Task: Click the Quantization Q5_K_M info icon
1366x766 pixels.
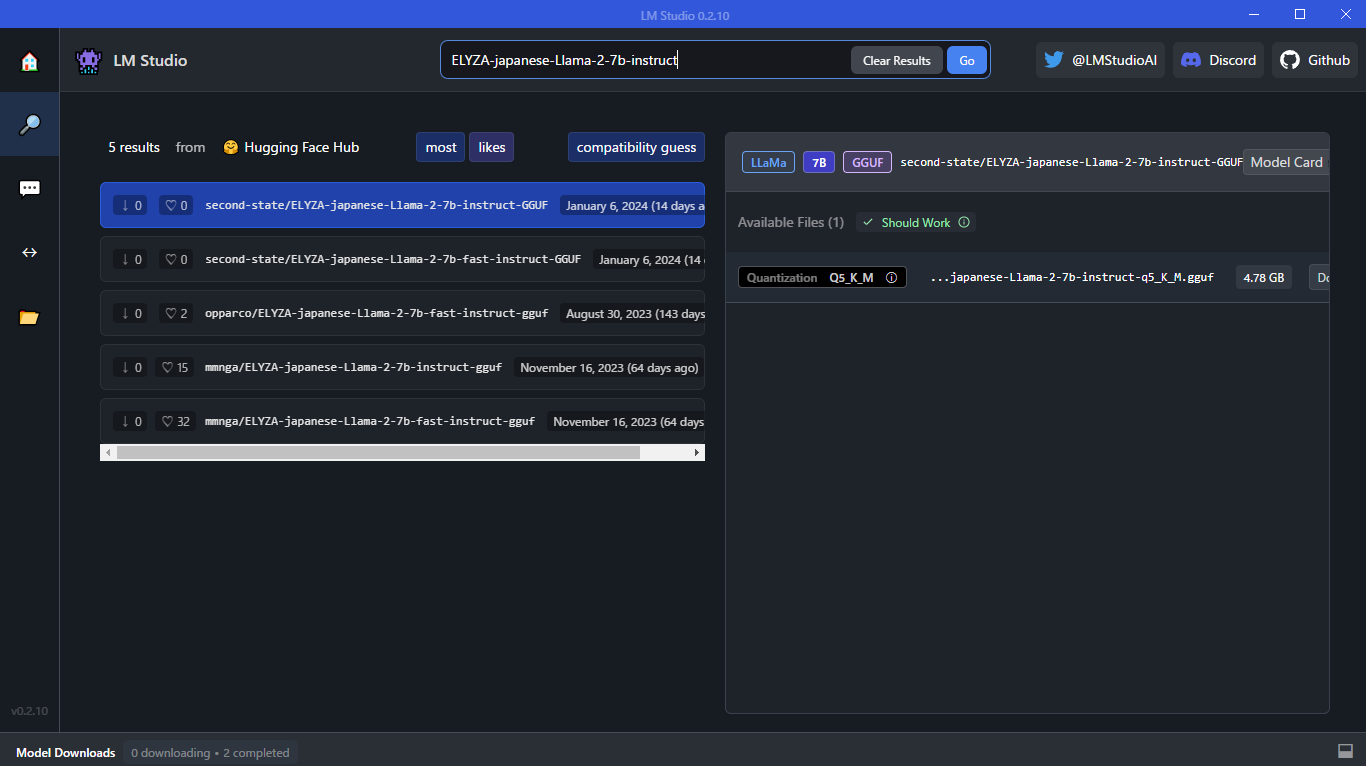Action: (x=891, y=277)
